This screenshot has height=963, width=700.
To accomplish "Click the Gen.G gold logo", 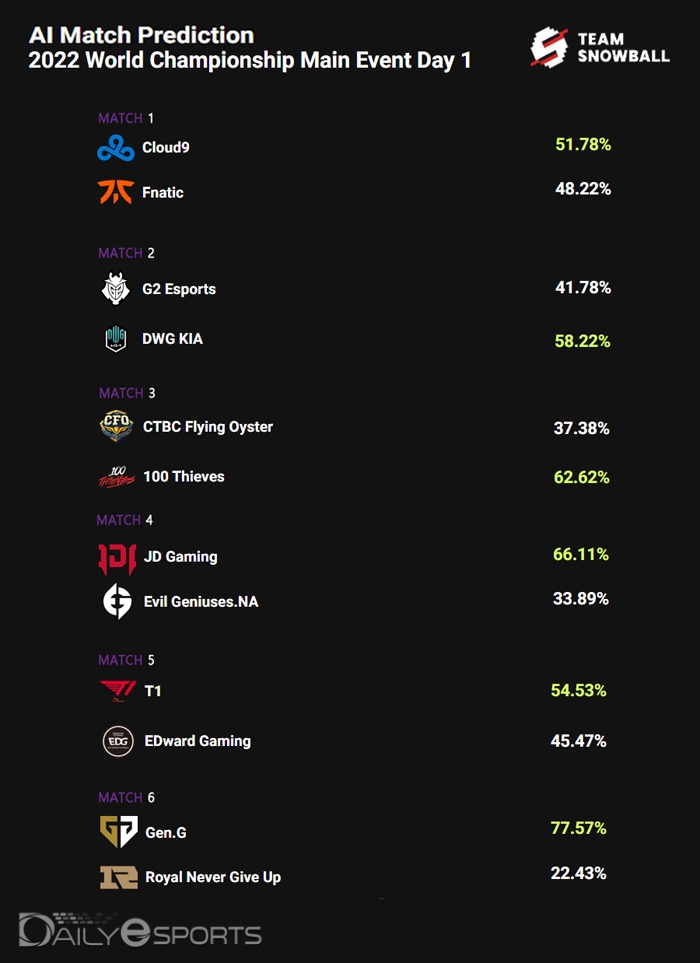I will (x=118, y=831).
